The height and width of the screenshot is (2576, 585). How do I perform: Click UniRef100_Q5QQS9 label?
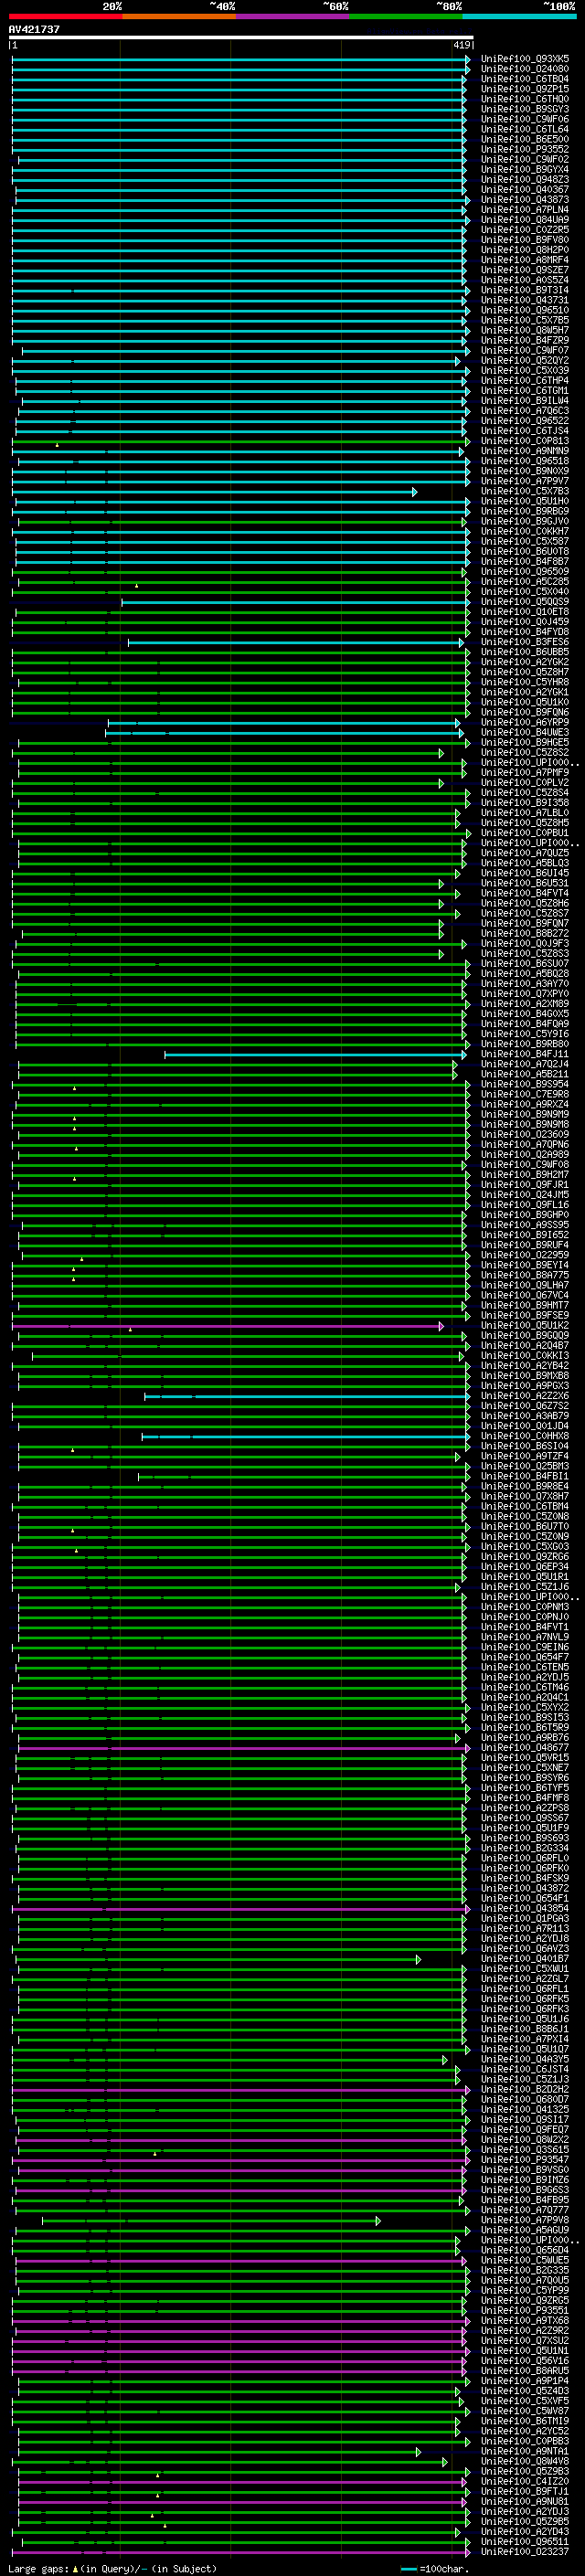click(525, 602)
